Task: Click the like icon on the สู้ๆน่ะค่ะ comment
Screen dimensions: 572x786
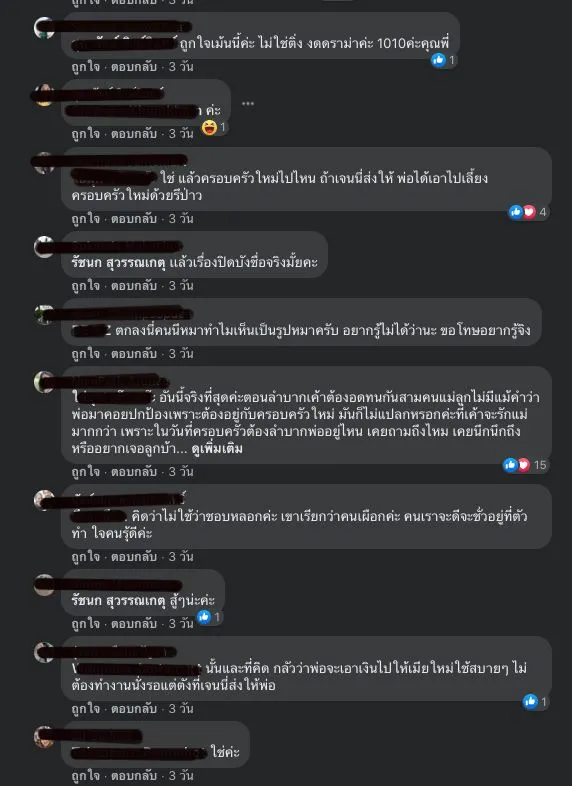Action: (204, 617)
